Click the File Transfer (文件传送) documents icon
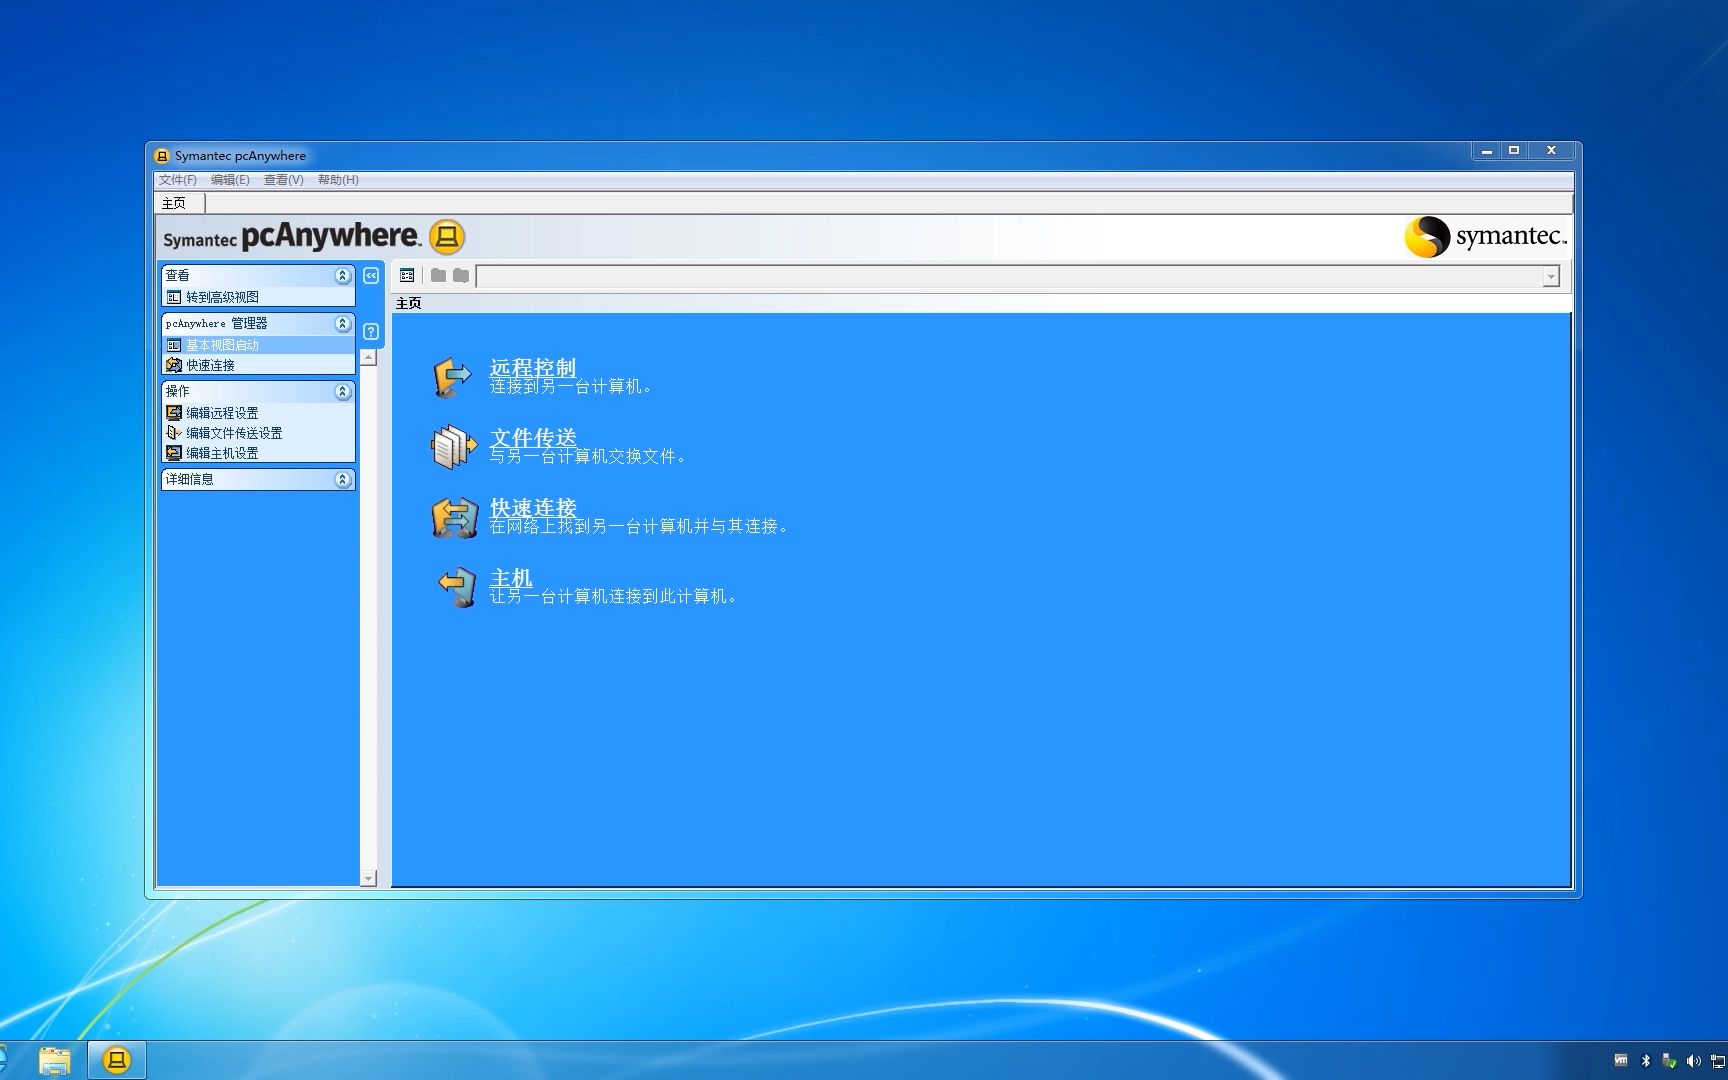Image resolution: width=1728 pixels, height=1080 pixels. (453, 447)
